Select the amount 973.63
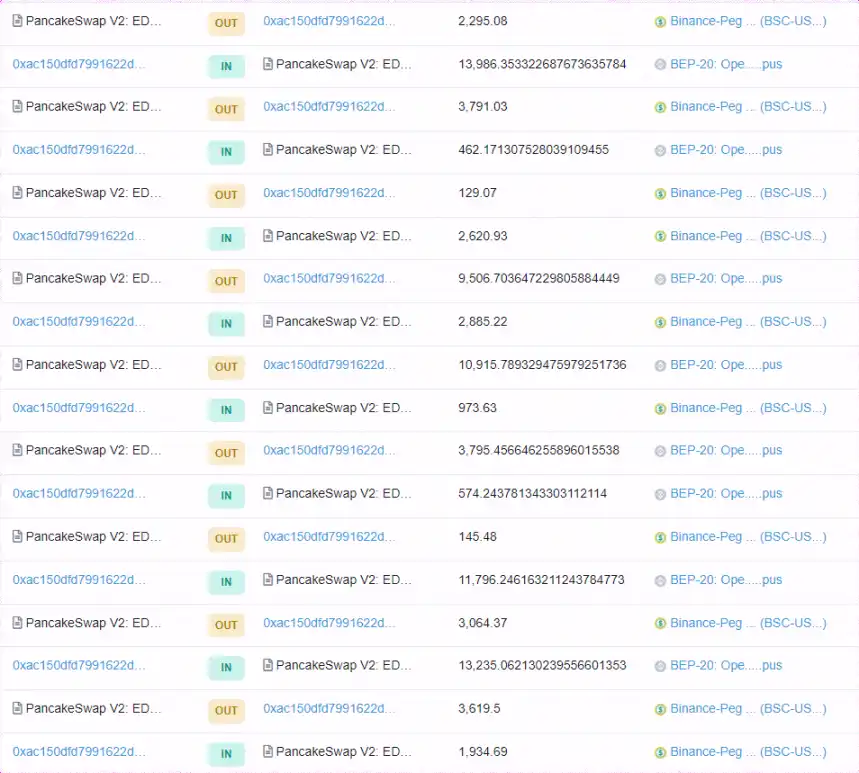 point(478,408)
